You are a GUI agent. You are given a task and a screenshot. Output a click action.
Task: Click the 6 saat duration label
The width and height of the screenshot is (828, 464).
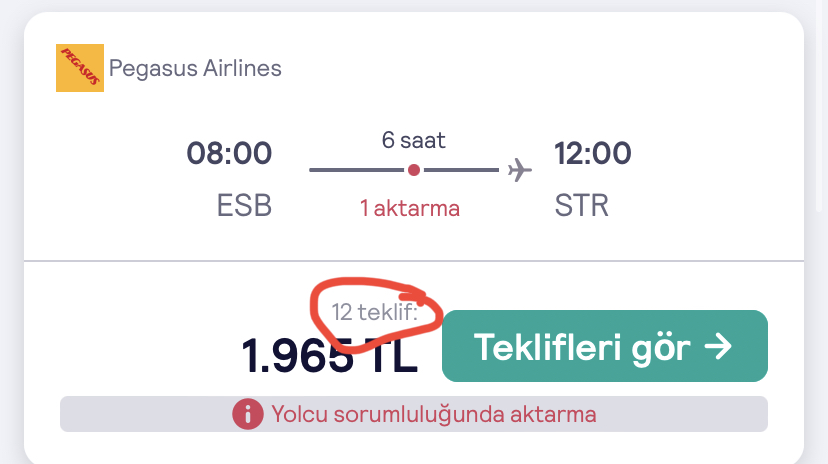point(414,140)
